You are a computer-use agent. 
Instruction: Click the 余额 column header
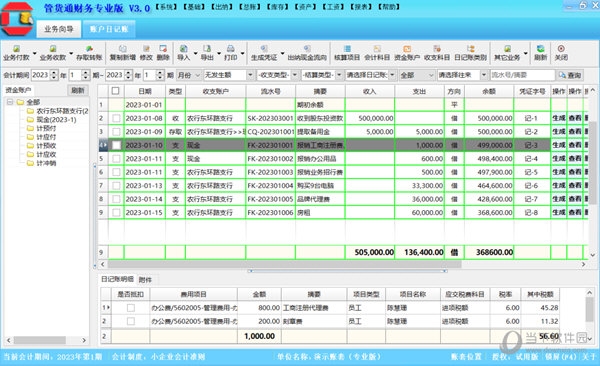(489, 92)
